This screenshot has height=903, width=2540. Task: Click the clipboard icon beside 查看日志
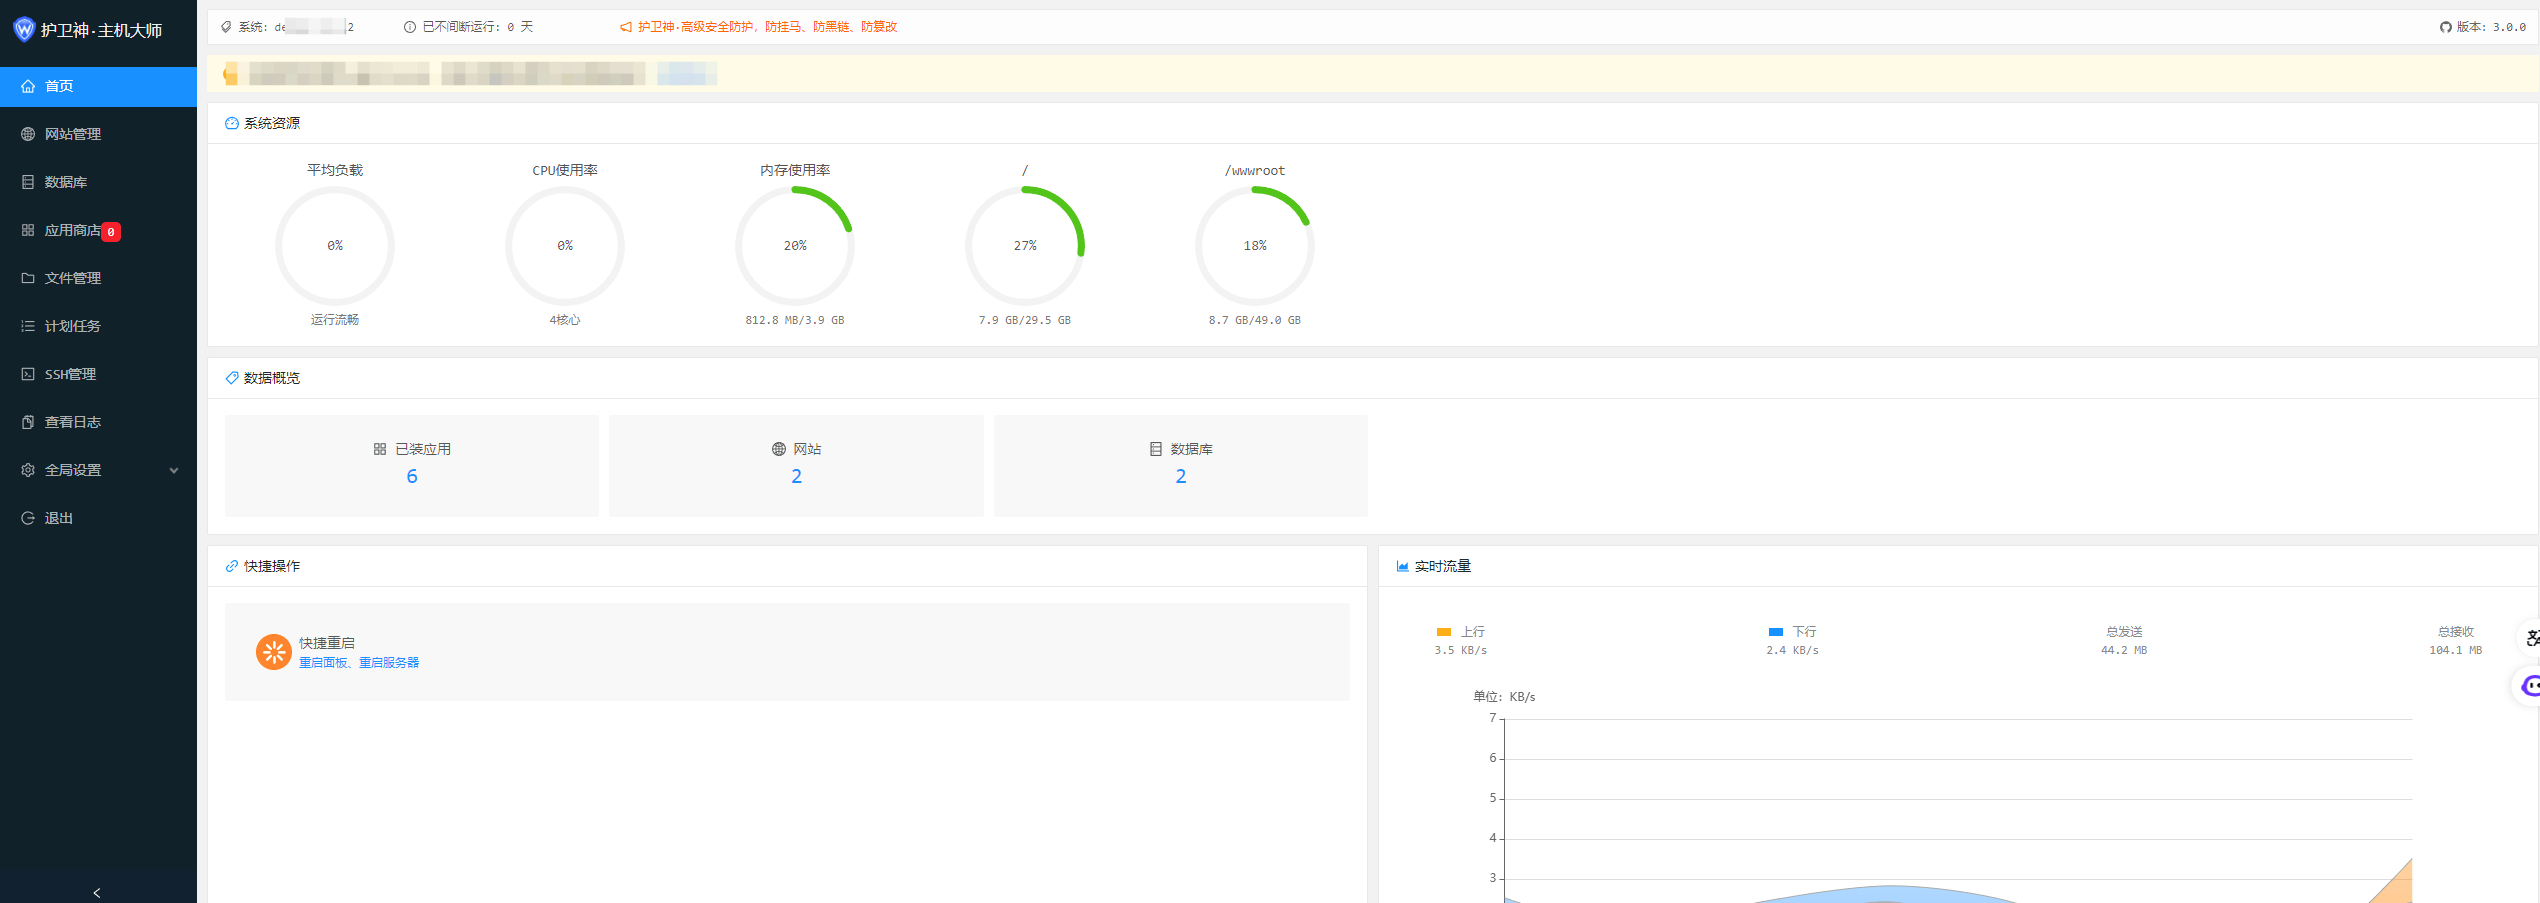click(28, 422)
